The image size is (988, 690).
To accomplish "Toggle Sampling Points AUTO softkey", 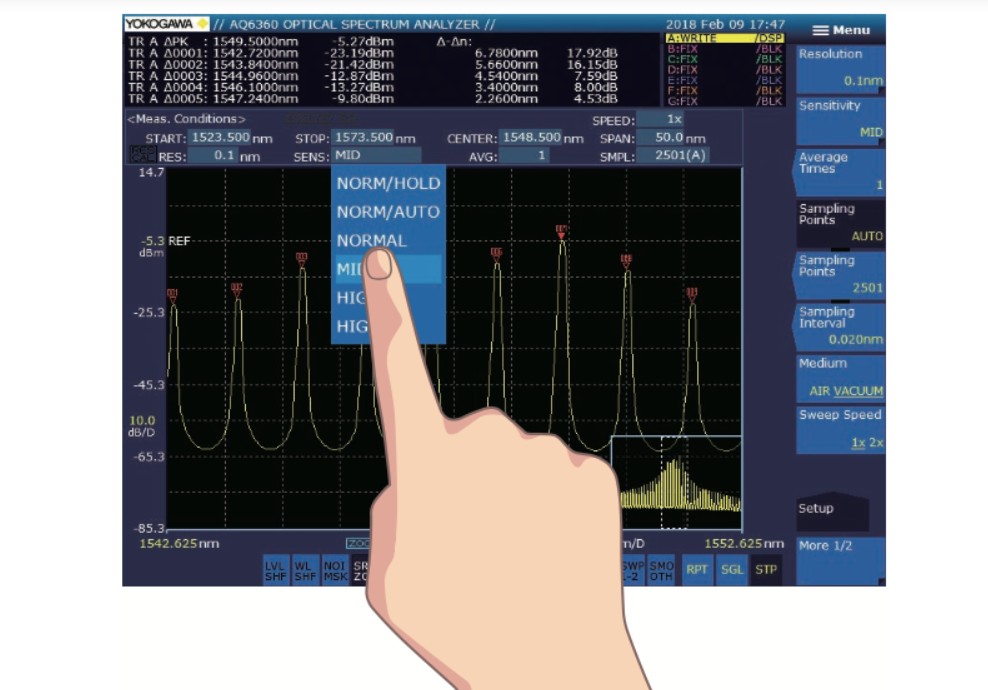I will click(x=840, y=223).
